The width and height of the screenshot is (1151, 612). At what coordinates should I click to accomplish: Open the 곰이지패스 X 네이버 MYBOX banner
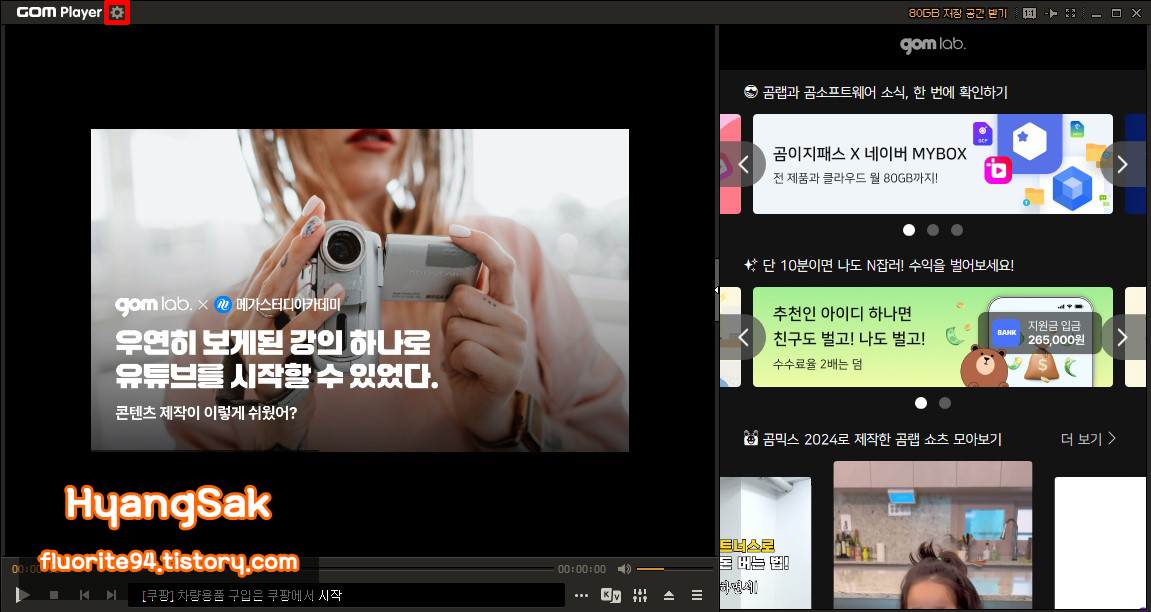pyautogui.click(x=933, y=164)
